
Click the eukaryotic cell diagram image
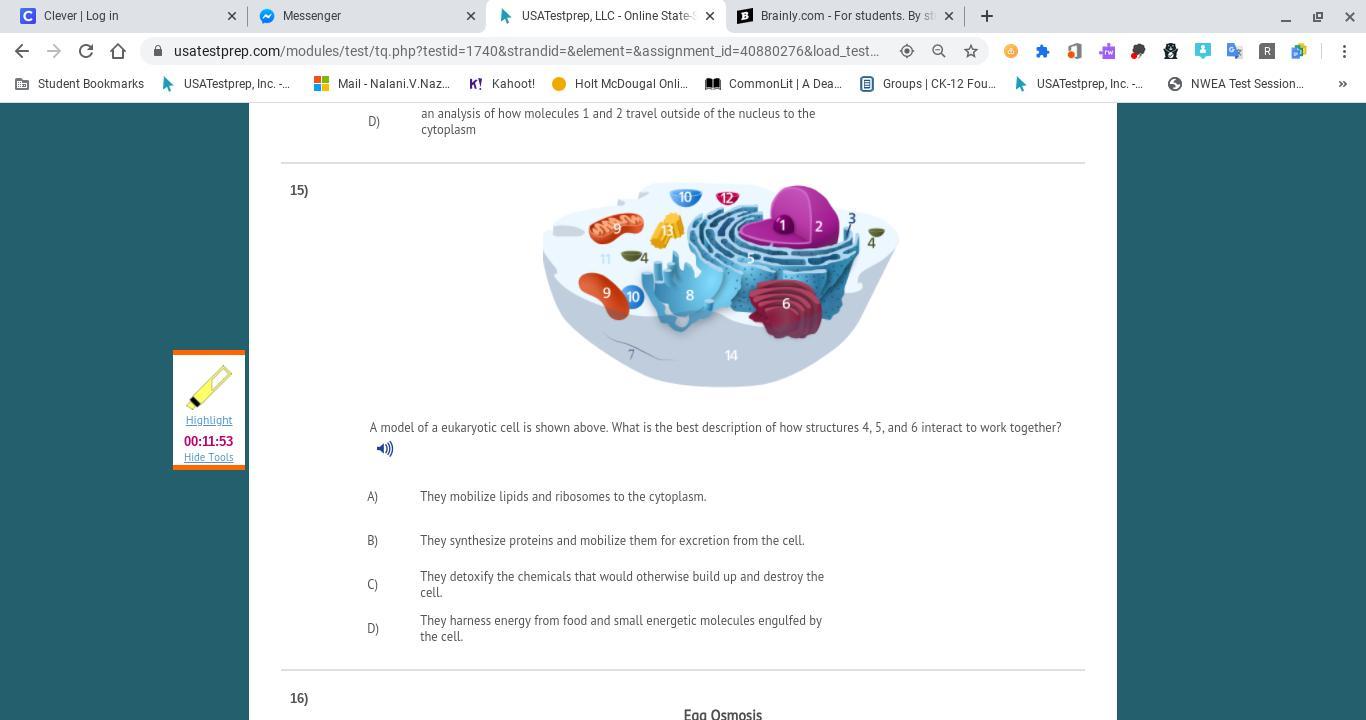point(720,285)
